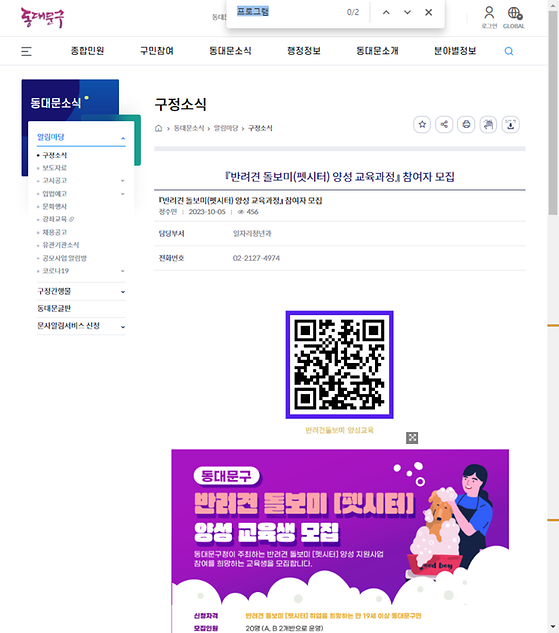Open the site search magnifier icon
Image resolution: width=559 pixels, height=633 pixels.
pyautogui.click(x=509, y=51)
